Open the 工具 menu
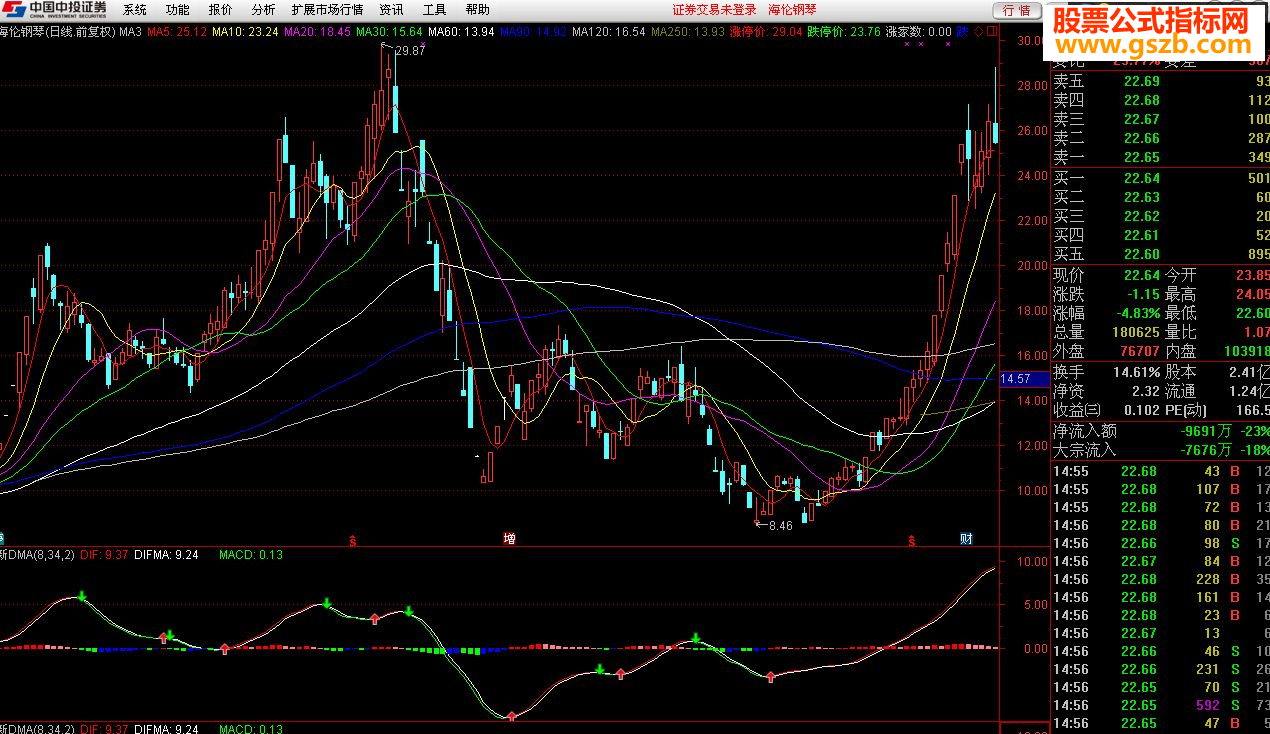Screen dimensions: 1270x734 [434, 10]
